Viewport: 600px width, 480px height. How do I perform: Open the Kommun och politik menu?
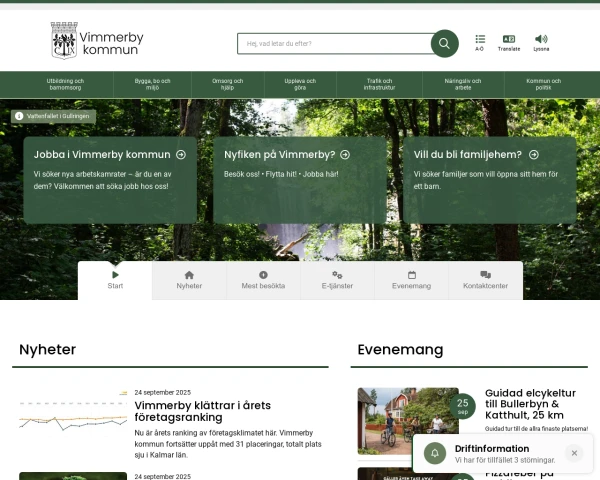pos(543,84)
